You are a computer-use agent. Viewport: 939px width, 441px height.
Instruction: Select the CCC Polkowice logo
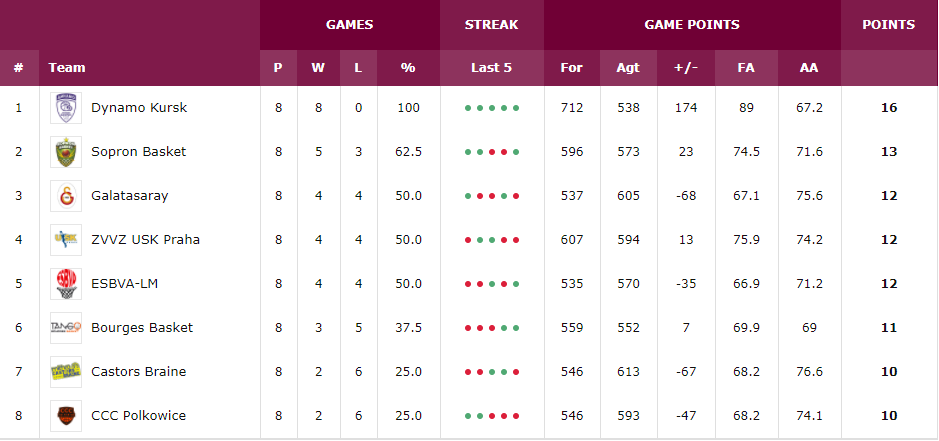(66, 416)
